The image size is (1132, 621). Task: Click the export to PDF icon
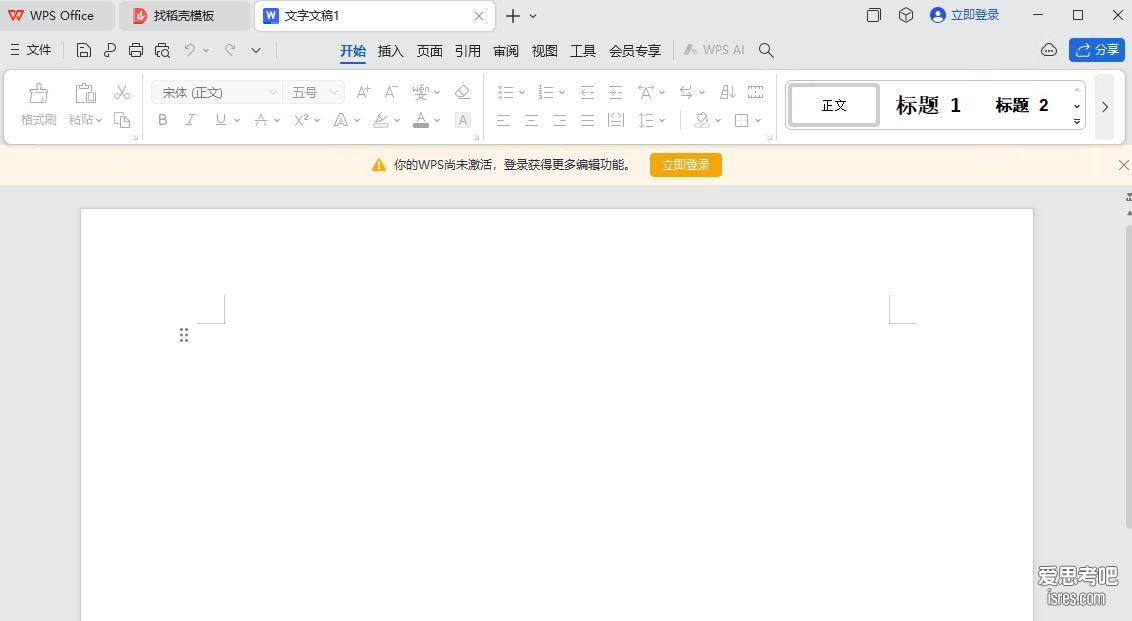point(110,50)
